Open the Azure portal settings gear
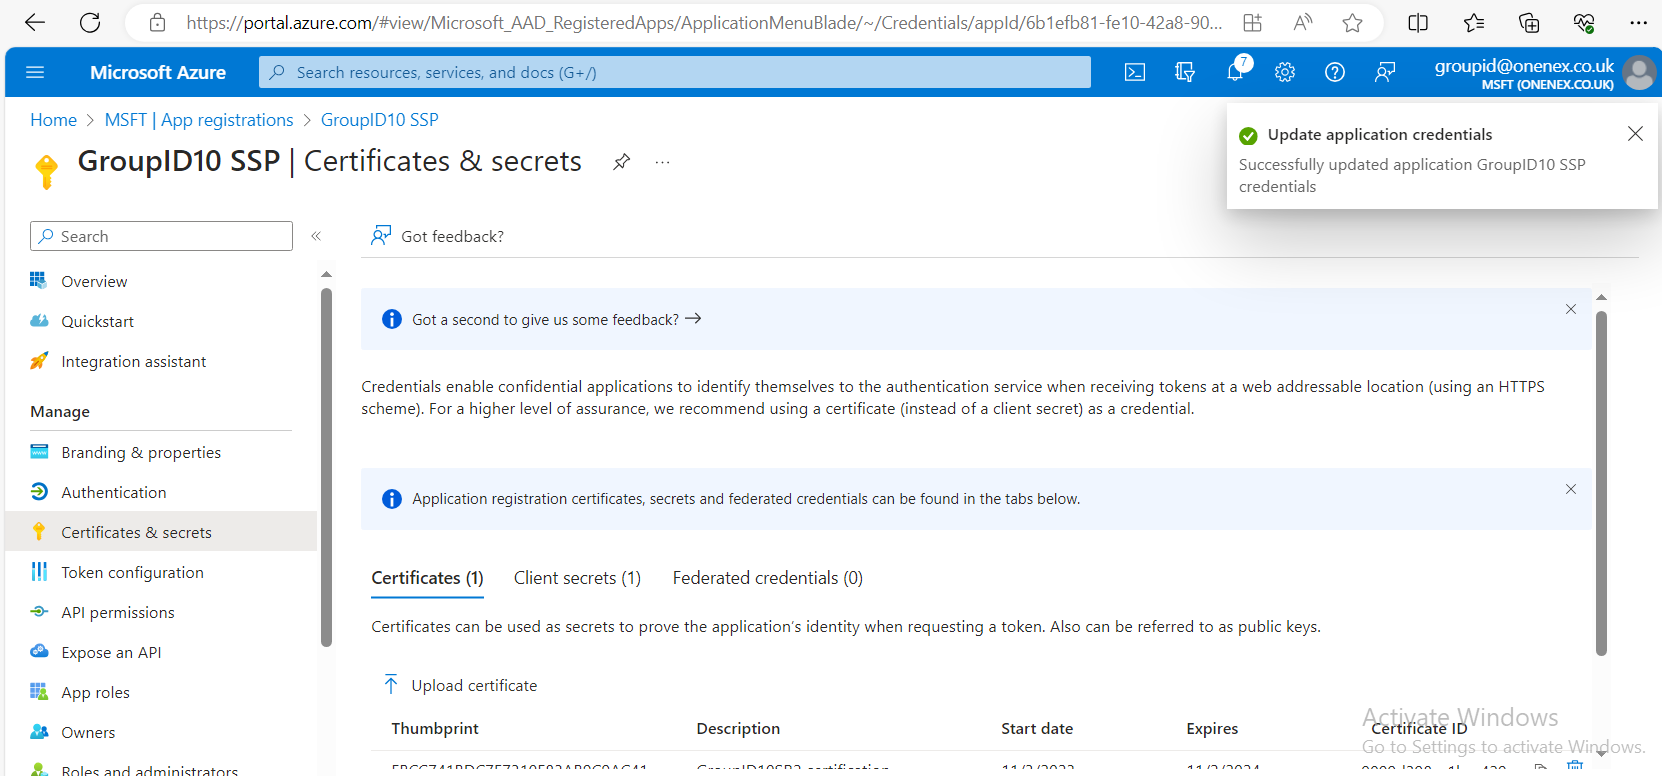Image resolution: width=1662 pixels, height=776 pixels. click(x=1284, y=72)
